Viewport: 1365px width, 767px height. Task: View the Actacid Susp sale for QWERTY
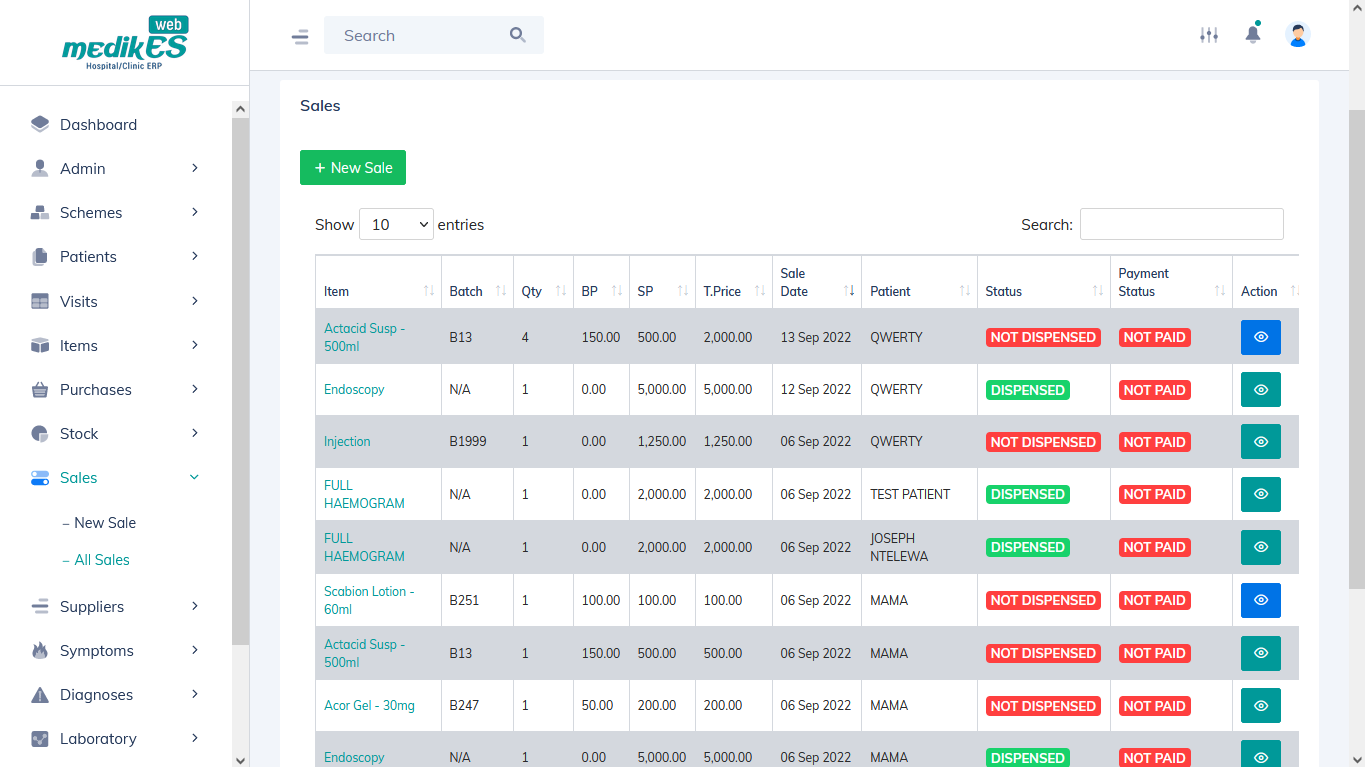point(1261,337)
